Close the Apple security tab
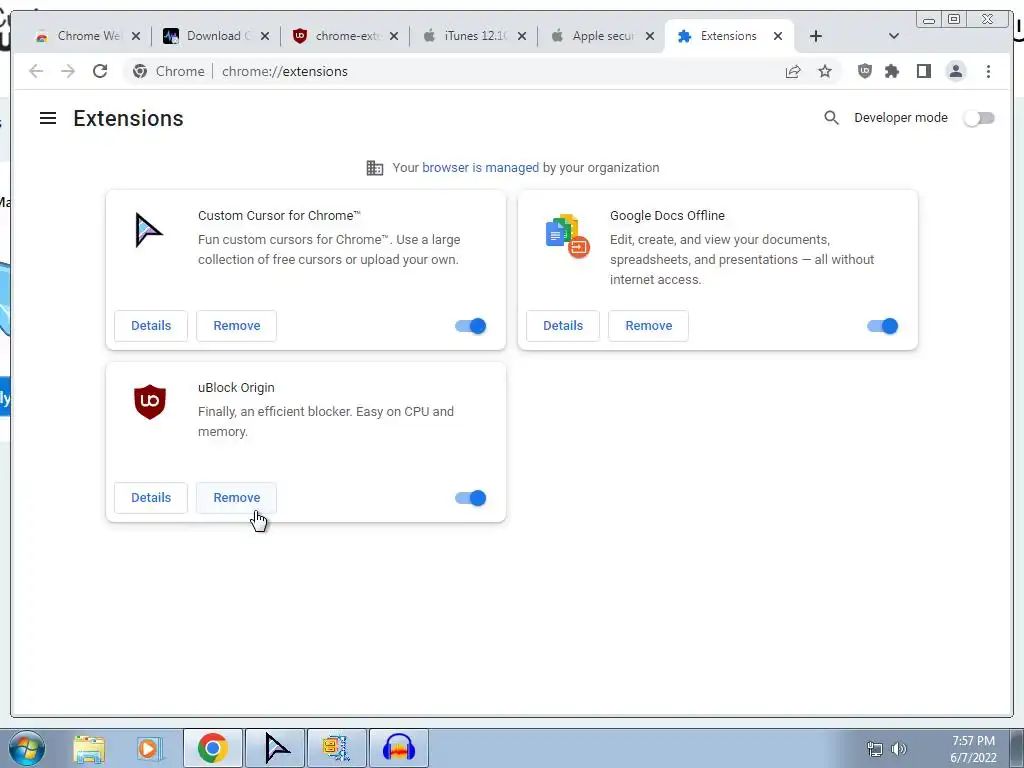The width and height of the screenshot is (1024, 768). point(650,36)
